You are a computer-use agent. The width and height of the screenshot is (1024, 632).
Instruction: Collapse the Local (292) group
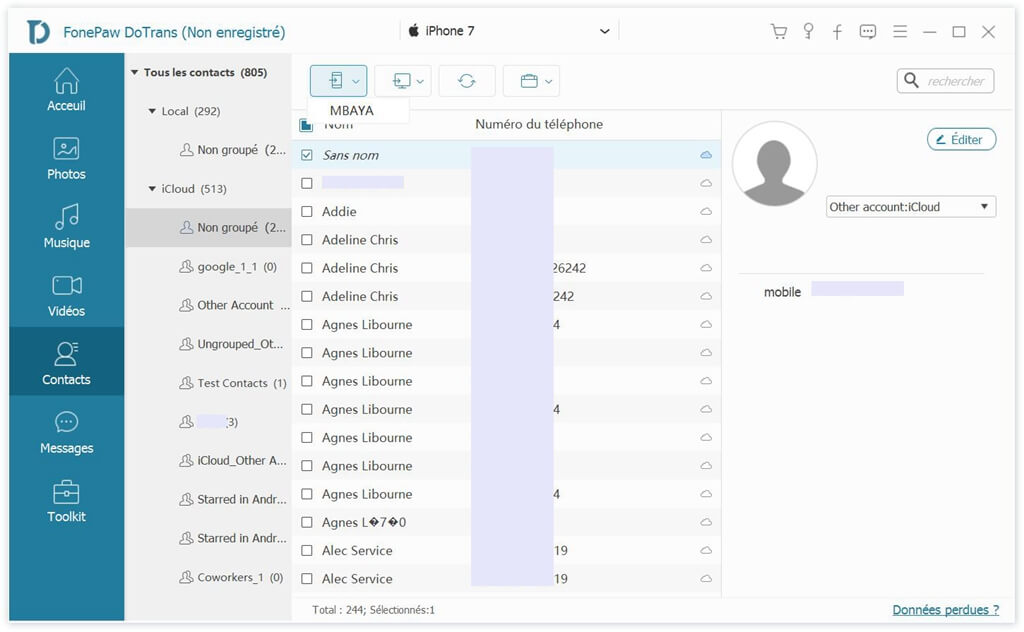tap(152, 111)
